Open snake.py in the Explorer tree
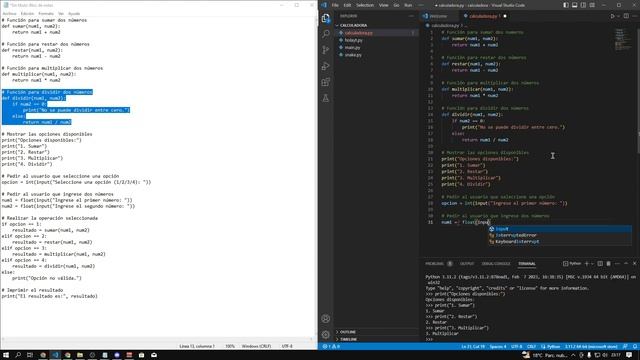Viewport: 640px width, 360px height. pyautogui.click(x=353, y=55)
